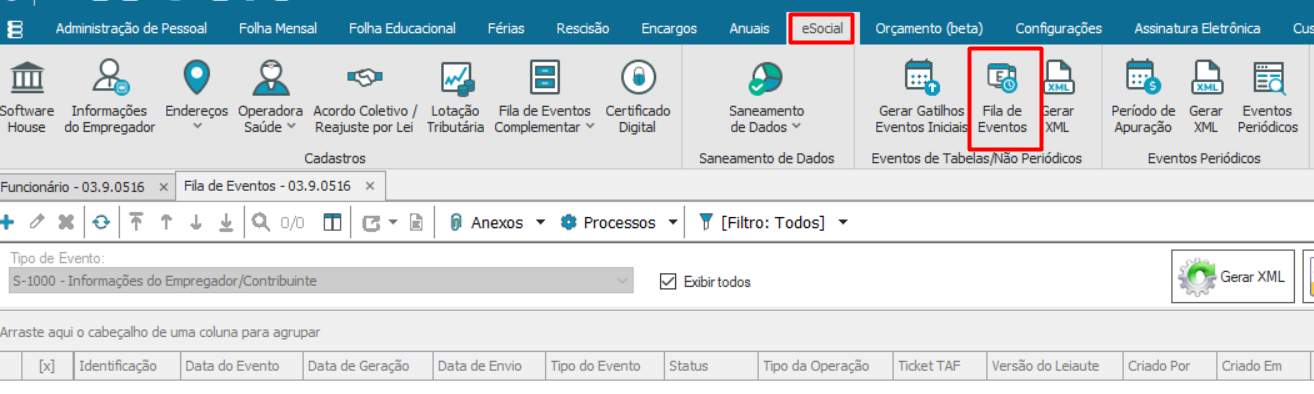The width and height of the screenshot is (1314, 394).
Task: Click the search magnifier icon
Action: click(x=261, y=222)
